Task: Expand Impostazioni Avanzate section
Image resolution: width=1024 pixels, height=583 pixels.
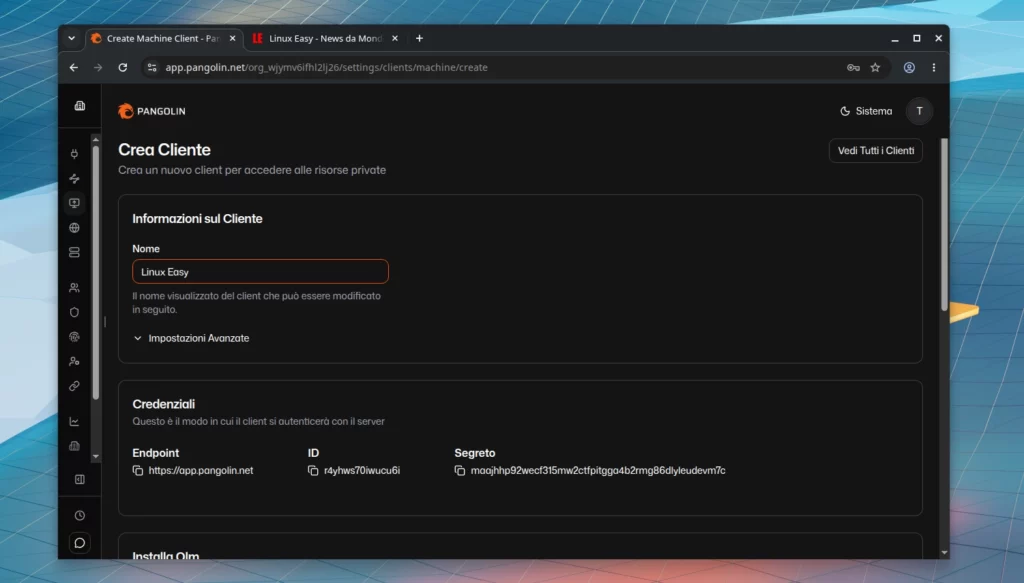Action: (191, 338)
